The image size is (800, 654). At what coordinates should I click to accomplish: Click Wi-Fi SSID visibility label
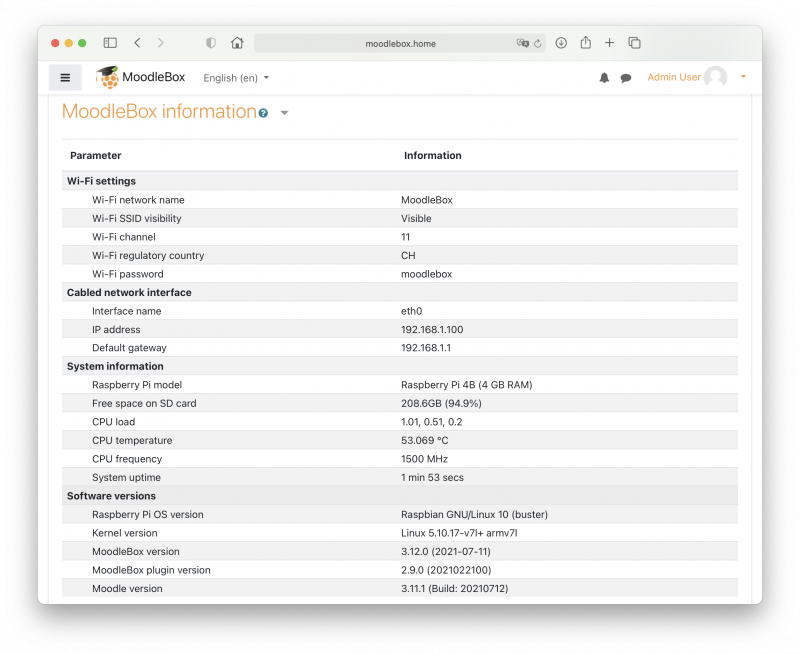136,218
